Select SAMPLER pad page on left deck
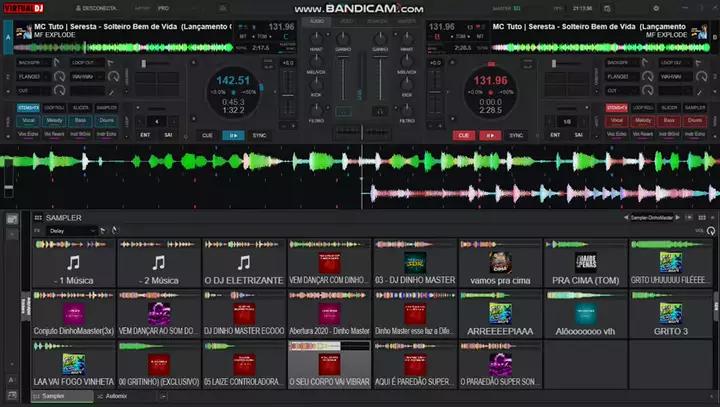This screenshot has width=720, height=407. tap(107, 107)
